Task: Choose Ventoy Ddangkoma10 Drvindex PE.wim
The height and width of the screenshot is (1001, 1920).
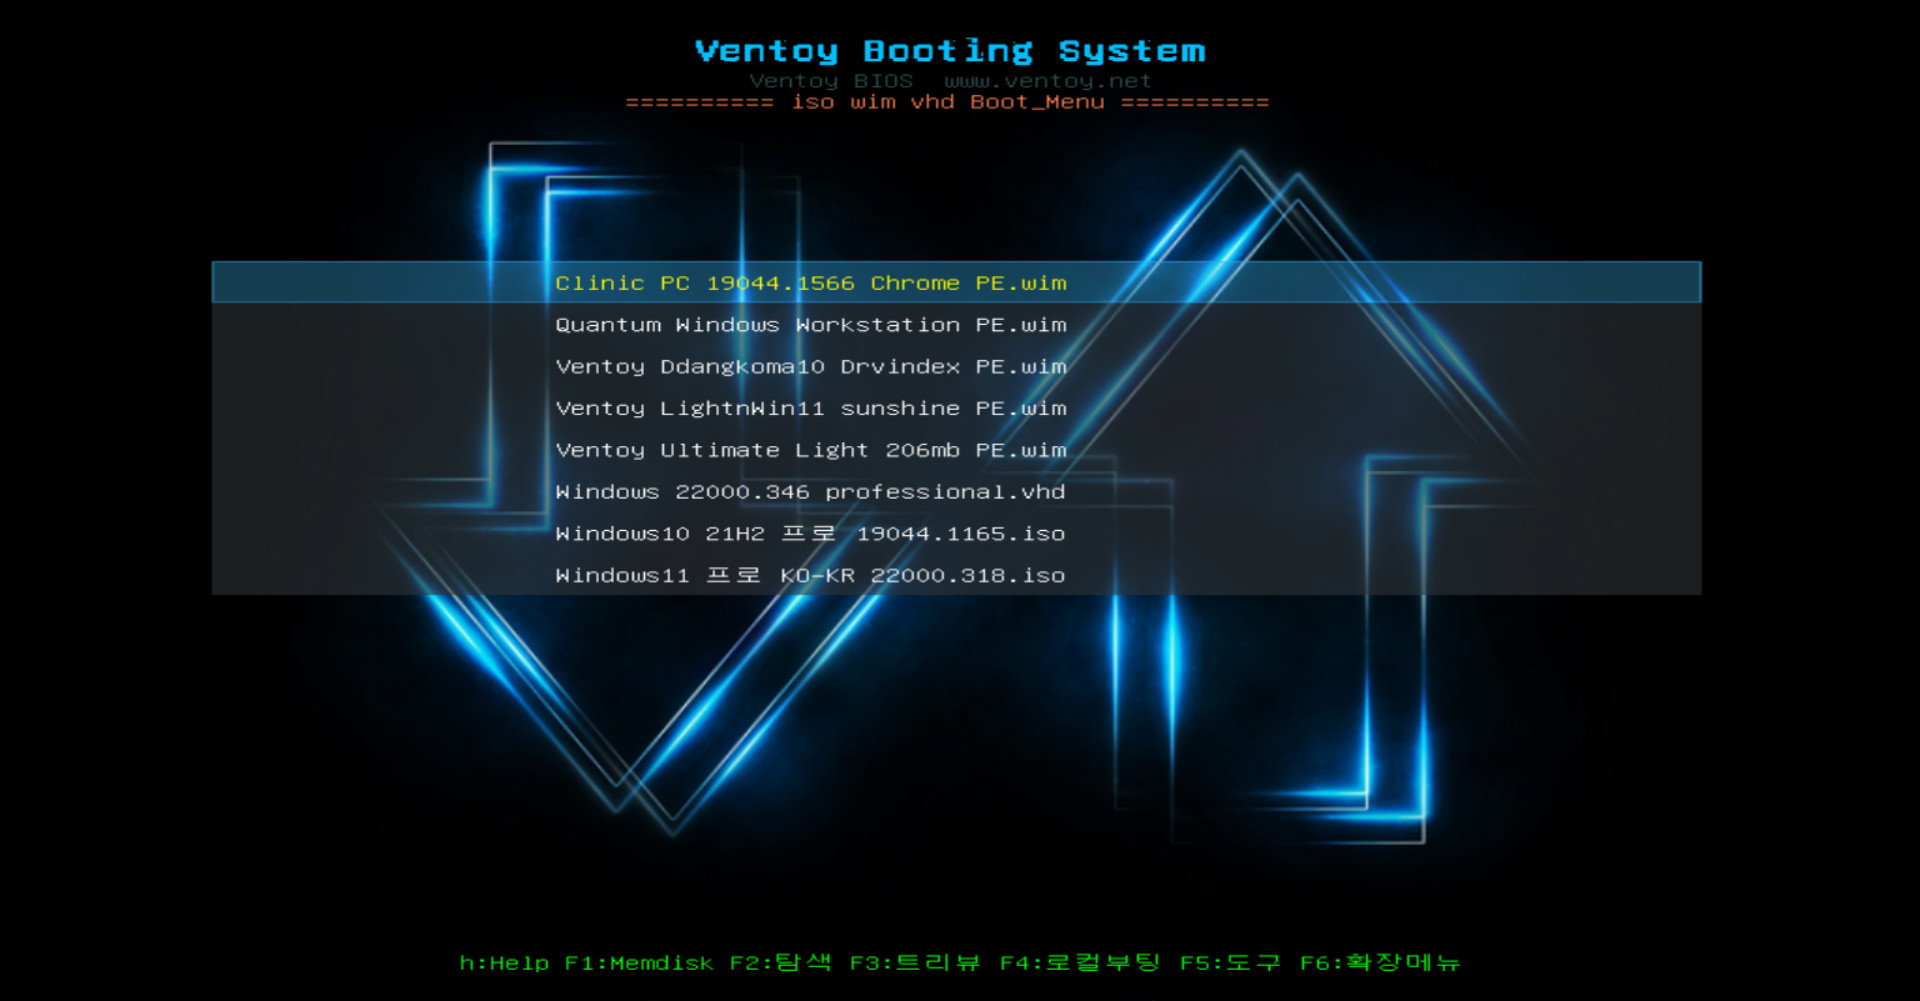Action: (956, 367)
